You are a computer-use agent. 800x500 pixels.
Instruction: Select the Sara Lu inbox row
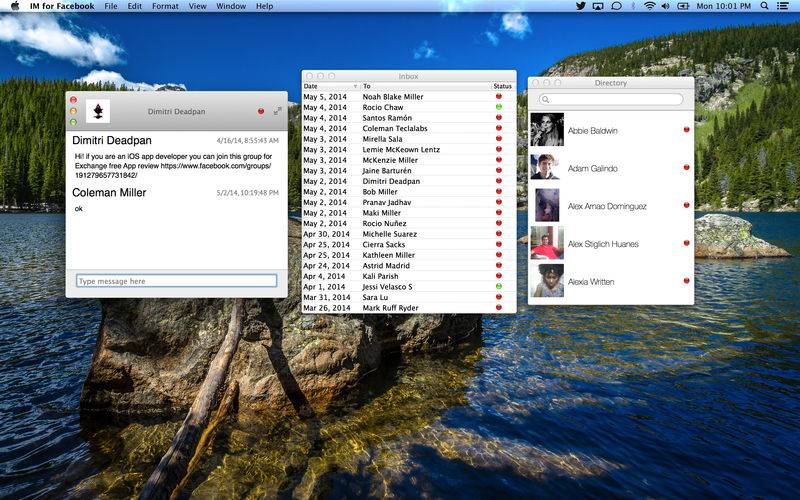click(x=409, y=297)
